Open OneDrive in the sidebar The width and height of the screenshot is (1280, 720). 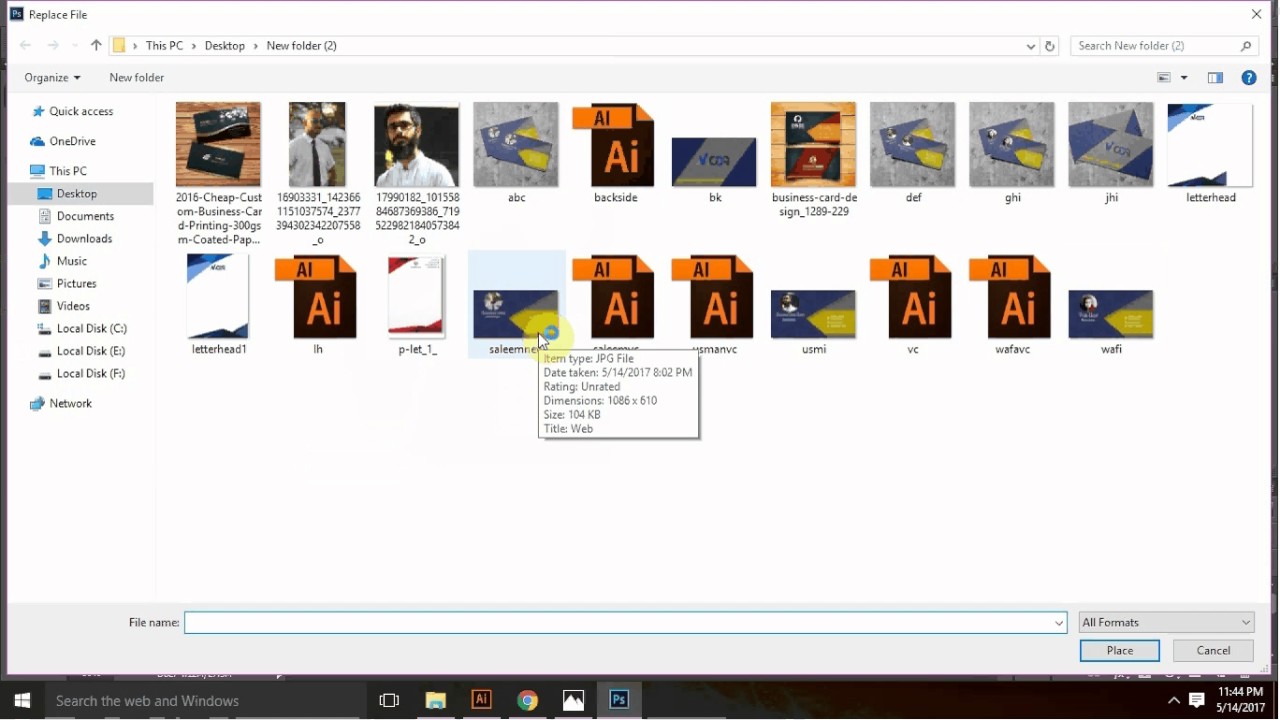click(x=63, y=142)
